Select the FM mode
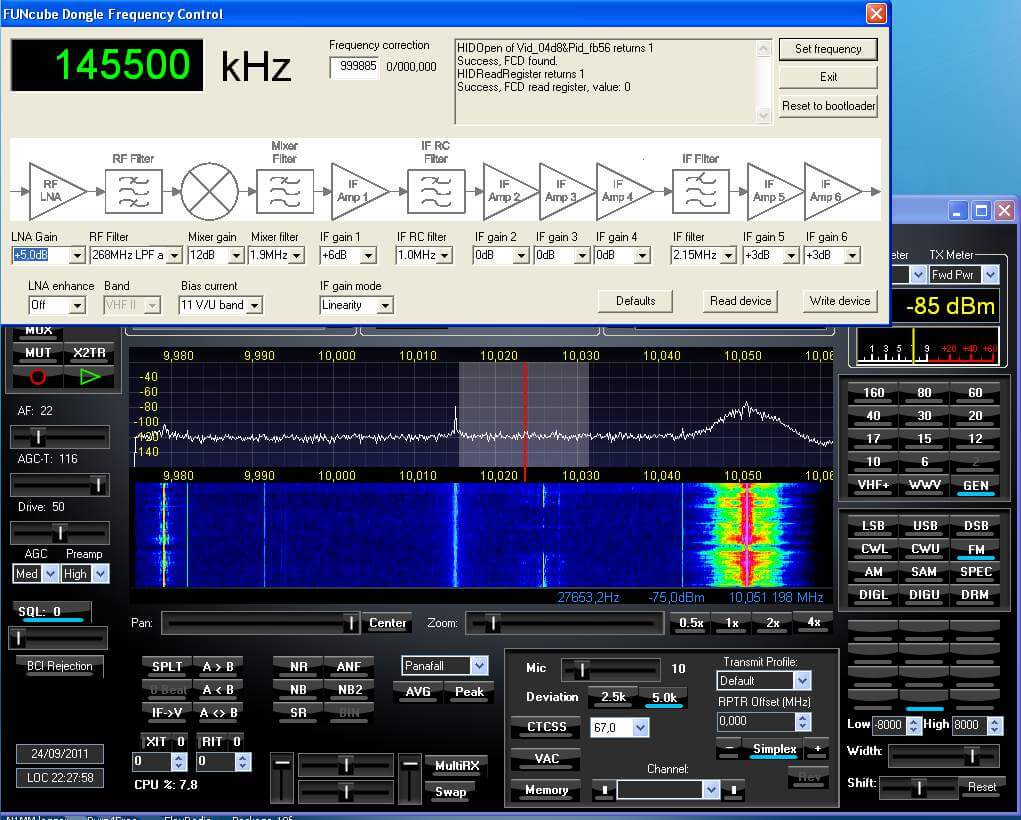Screen dimensions: 1021x820 tap(975, 549)
